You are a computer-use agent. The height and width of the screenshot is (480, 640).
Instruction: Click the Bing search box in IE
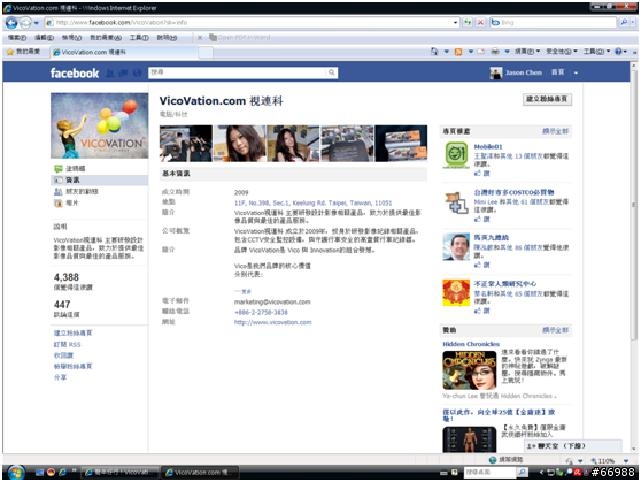pos(553,22)
